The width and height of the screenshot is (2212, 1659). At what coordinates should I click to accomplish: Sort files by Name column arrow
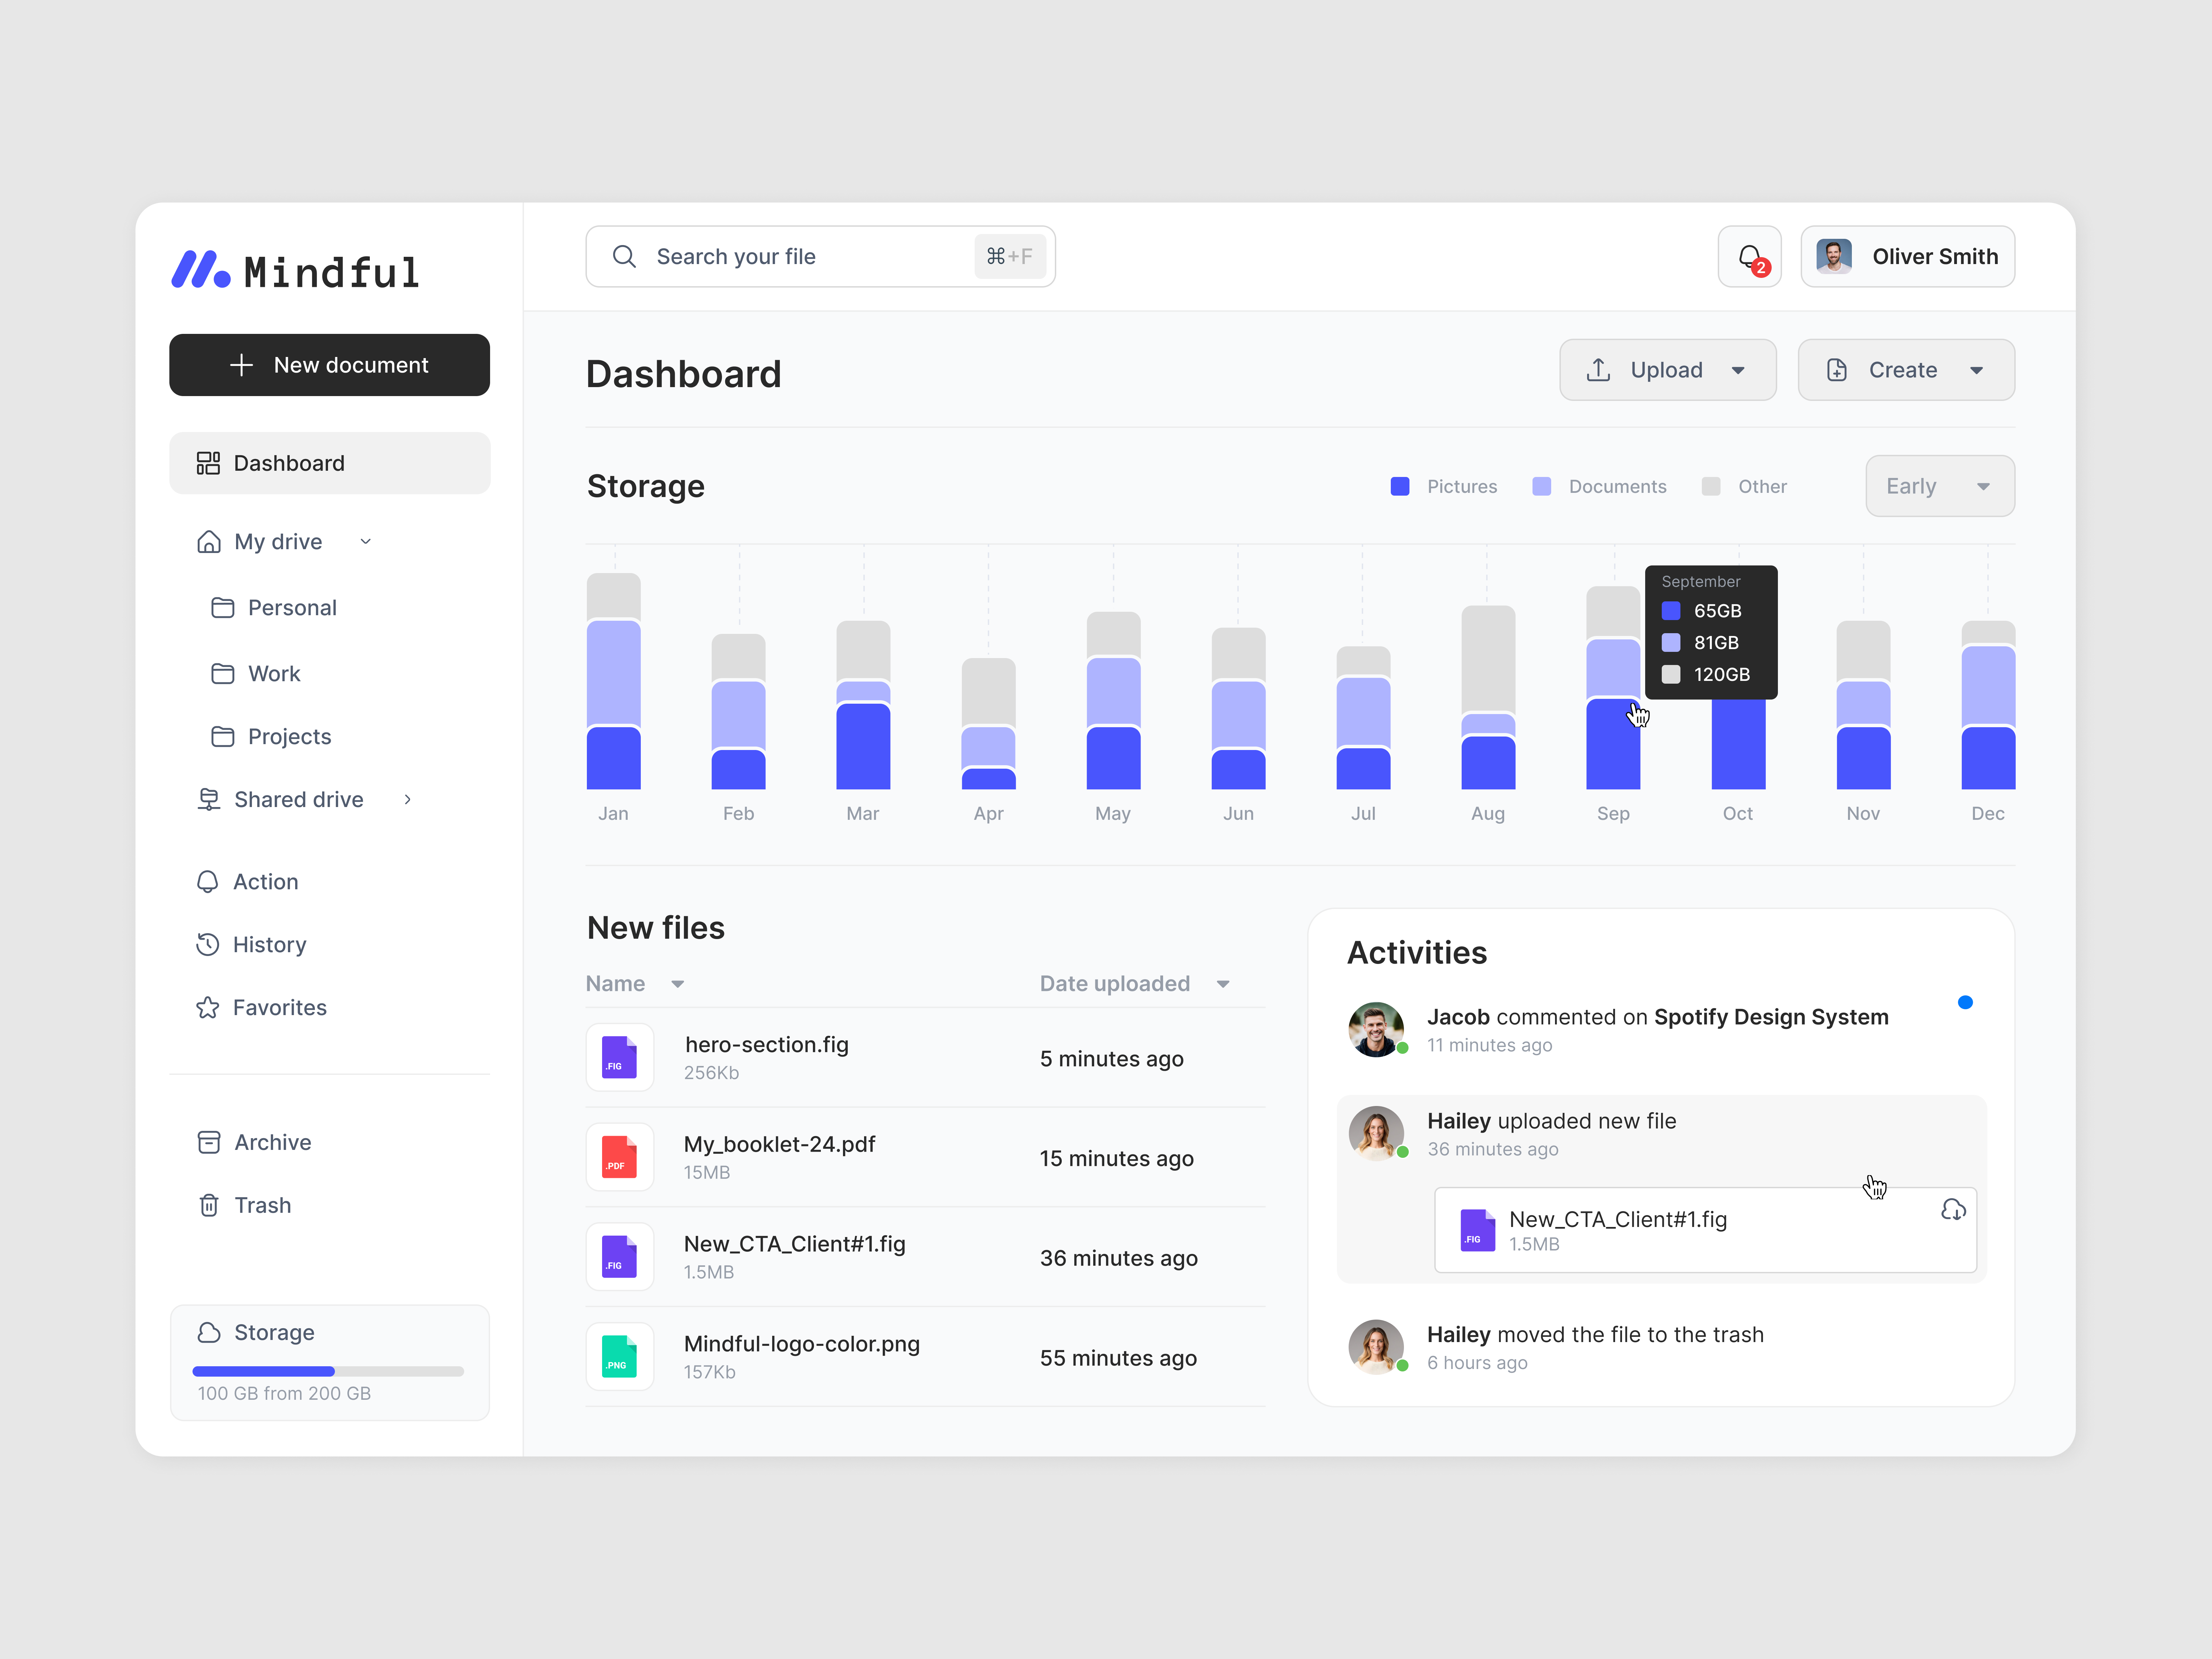point(678,984)
